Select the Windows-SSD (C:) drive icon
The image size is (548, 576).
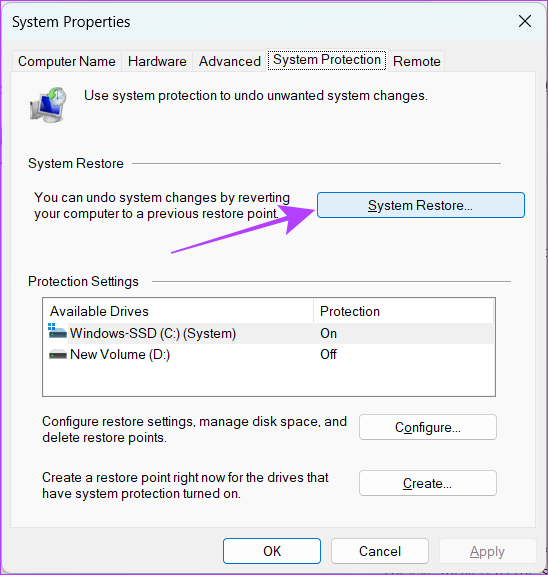(57, 331)
